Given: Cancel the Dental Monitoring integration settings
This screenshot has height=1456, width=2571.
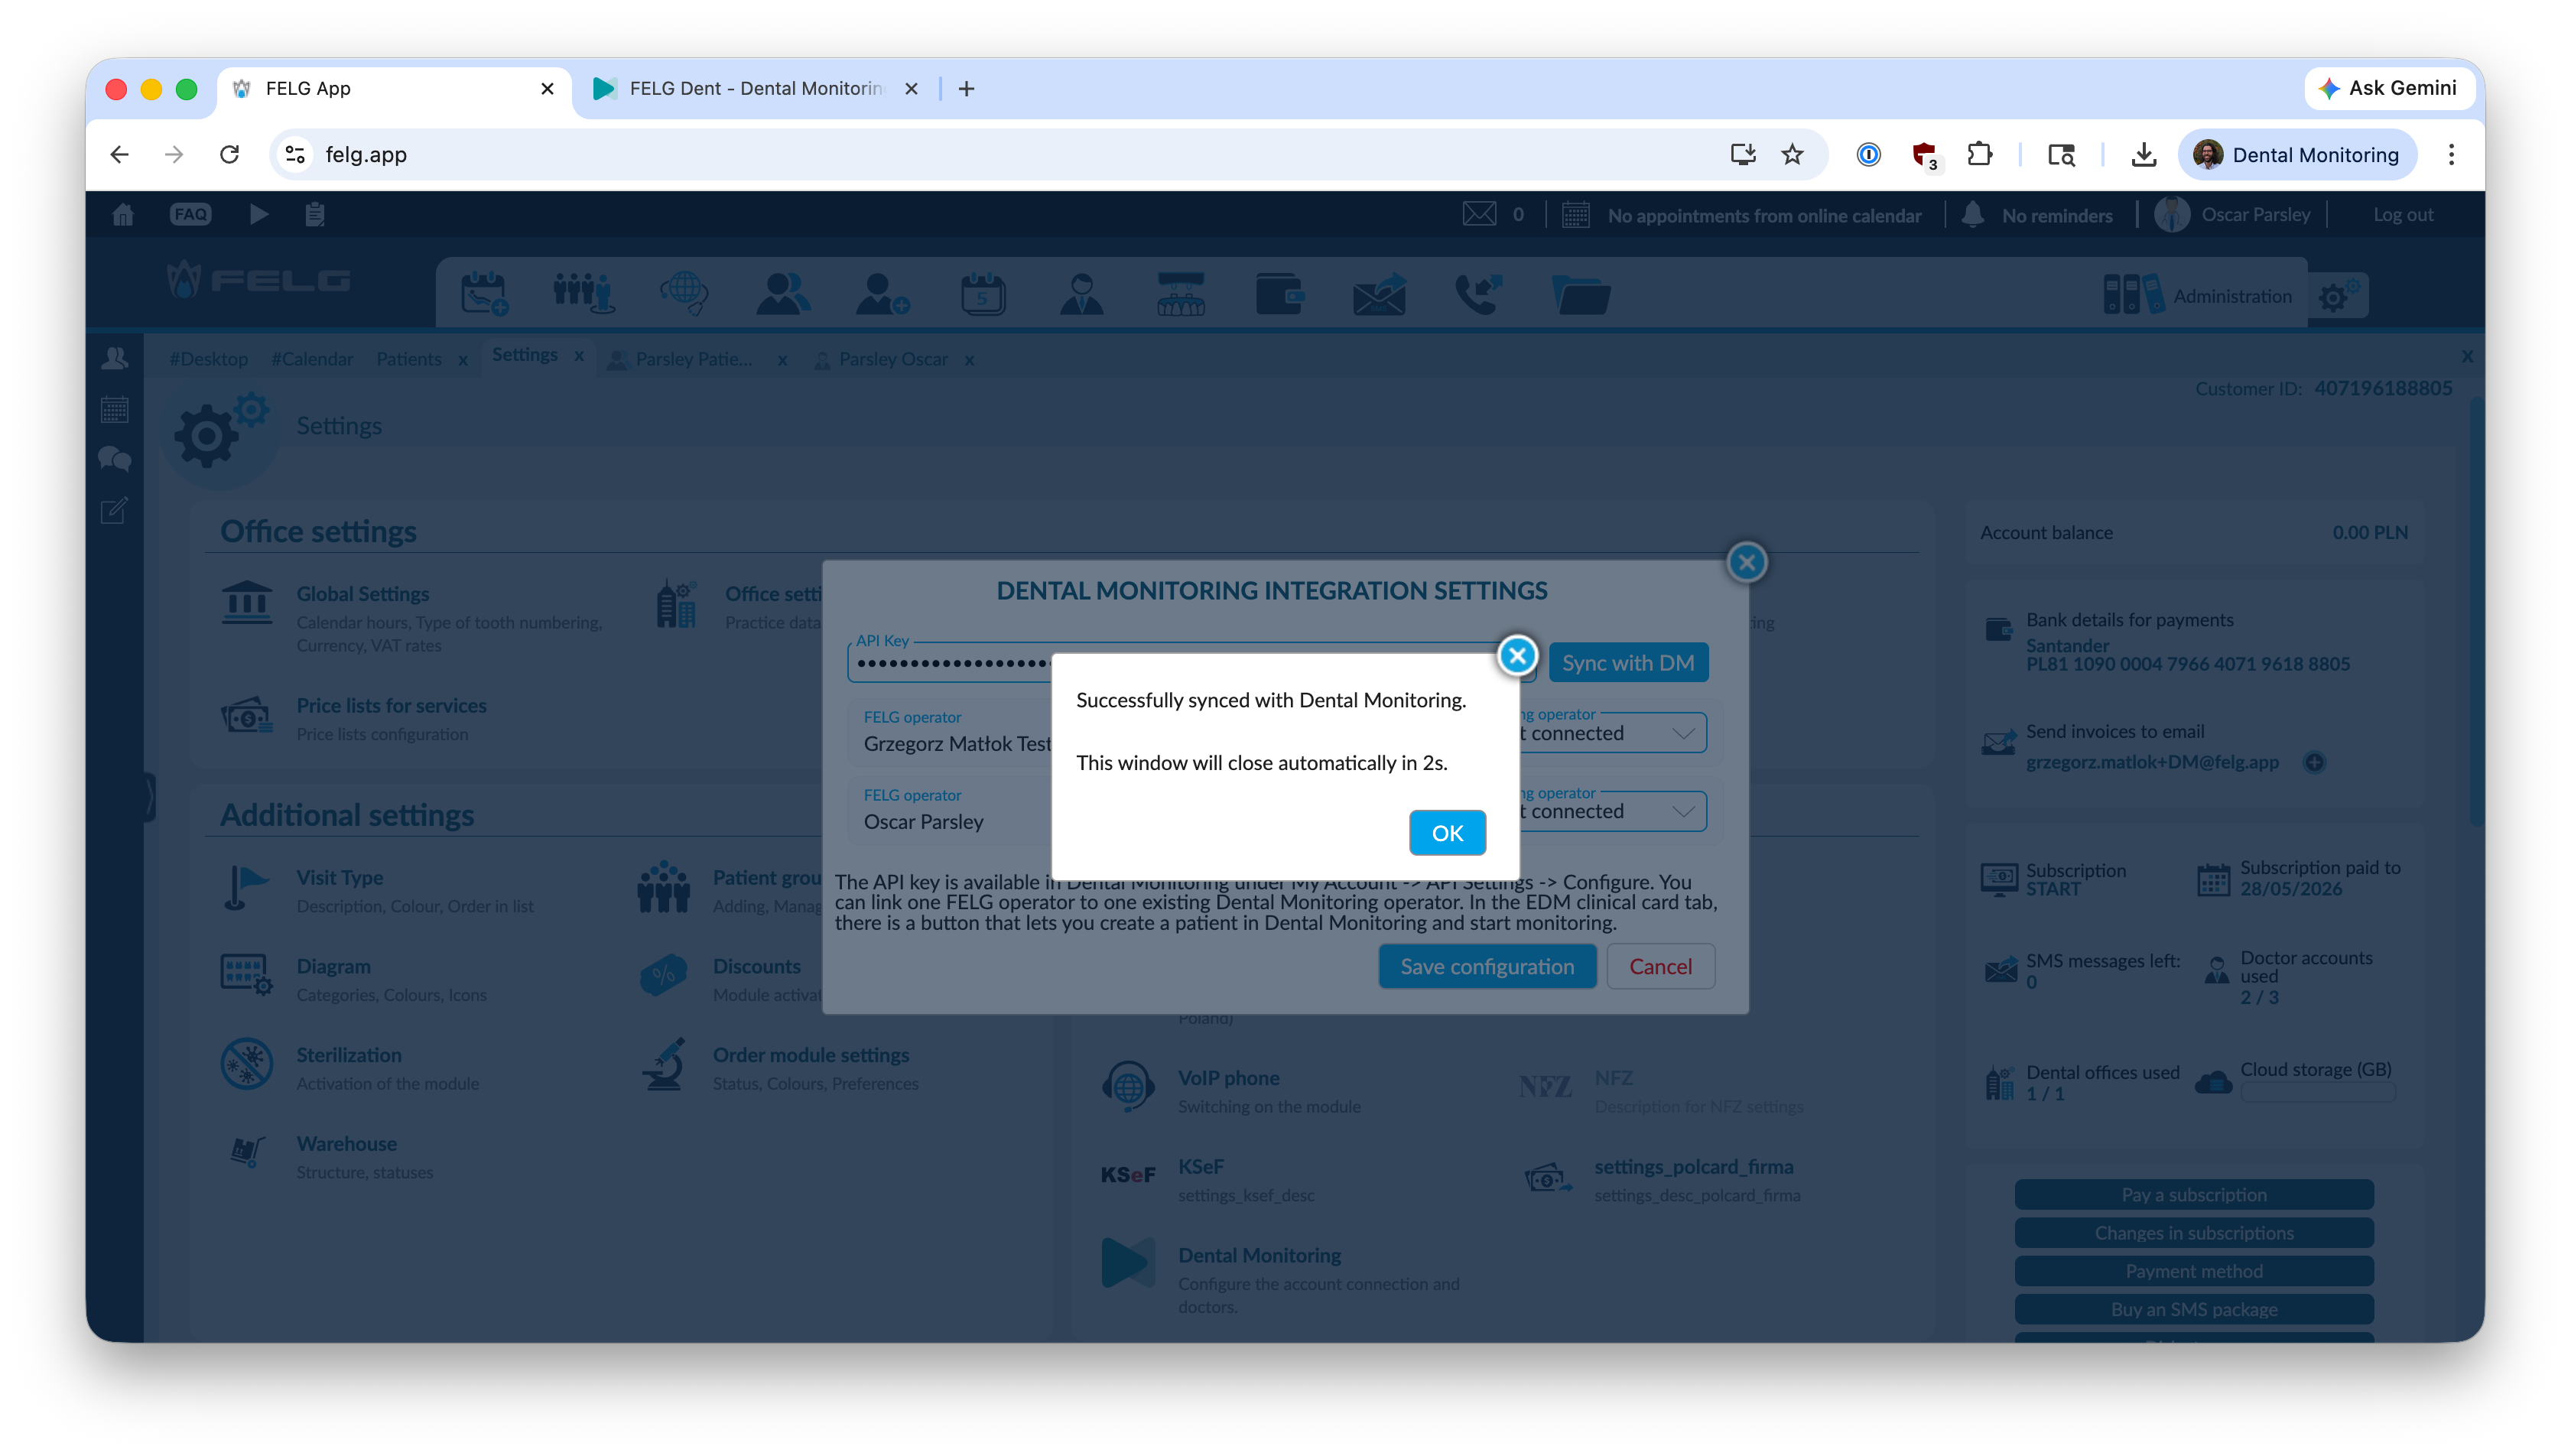Looking at the screenshot, I should pos(1660,966).
